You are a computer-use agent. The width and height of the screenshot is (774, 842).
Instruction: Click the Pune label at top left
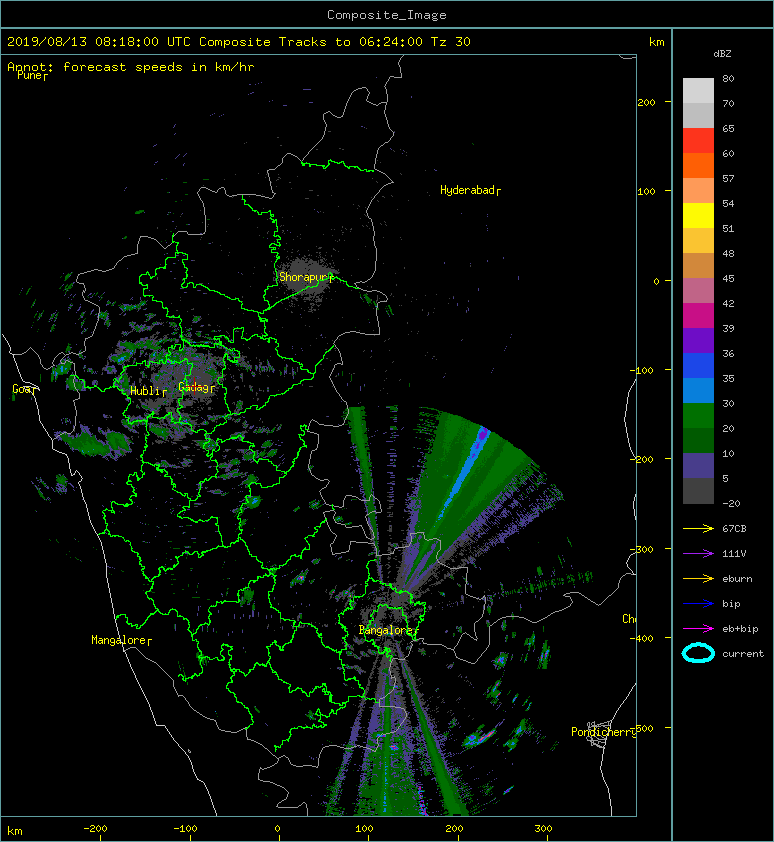coord(32,76)
